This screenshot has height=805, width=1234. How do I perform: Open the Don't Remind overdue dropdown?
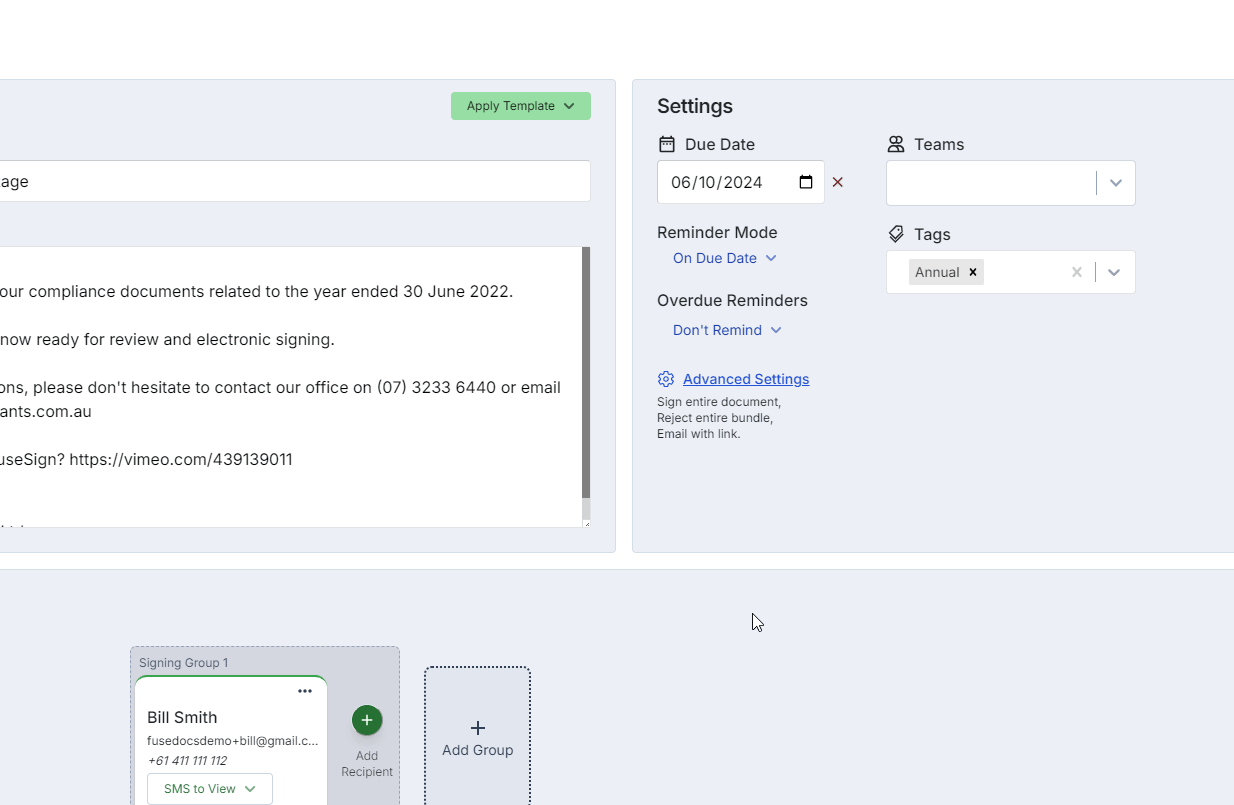[x=727, y=330]
